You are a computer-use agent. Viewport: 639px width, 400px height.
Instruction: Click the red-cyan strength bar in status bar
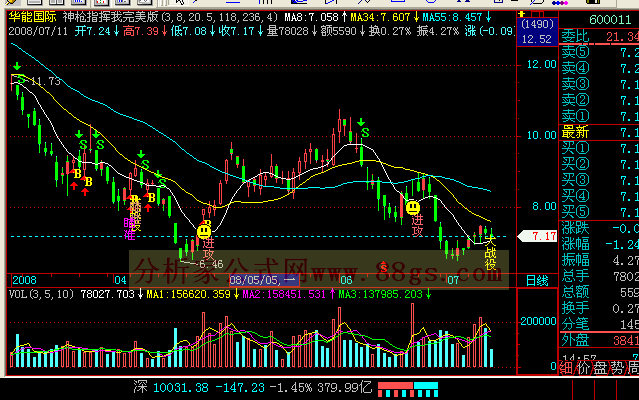[408, 389]
